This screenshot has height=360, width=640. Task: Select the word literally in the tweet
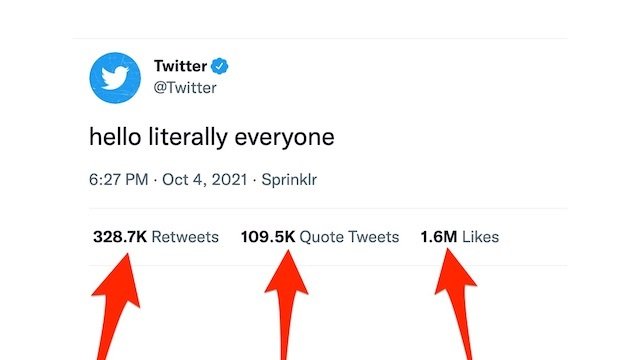[188, 138]
